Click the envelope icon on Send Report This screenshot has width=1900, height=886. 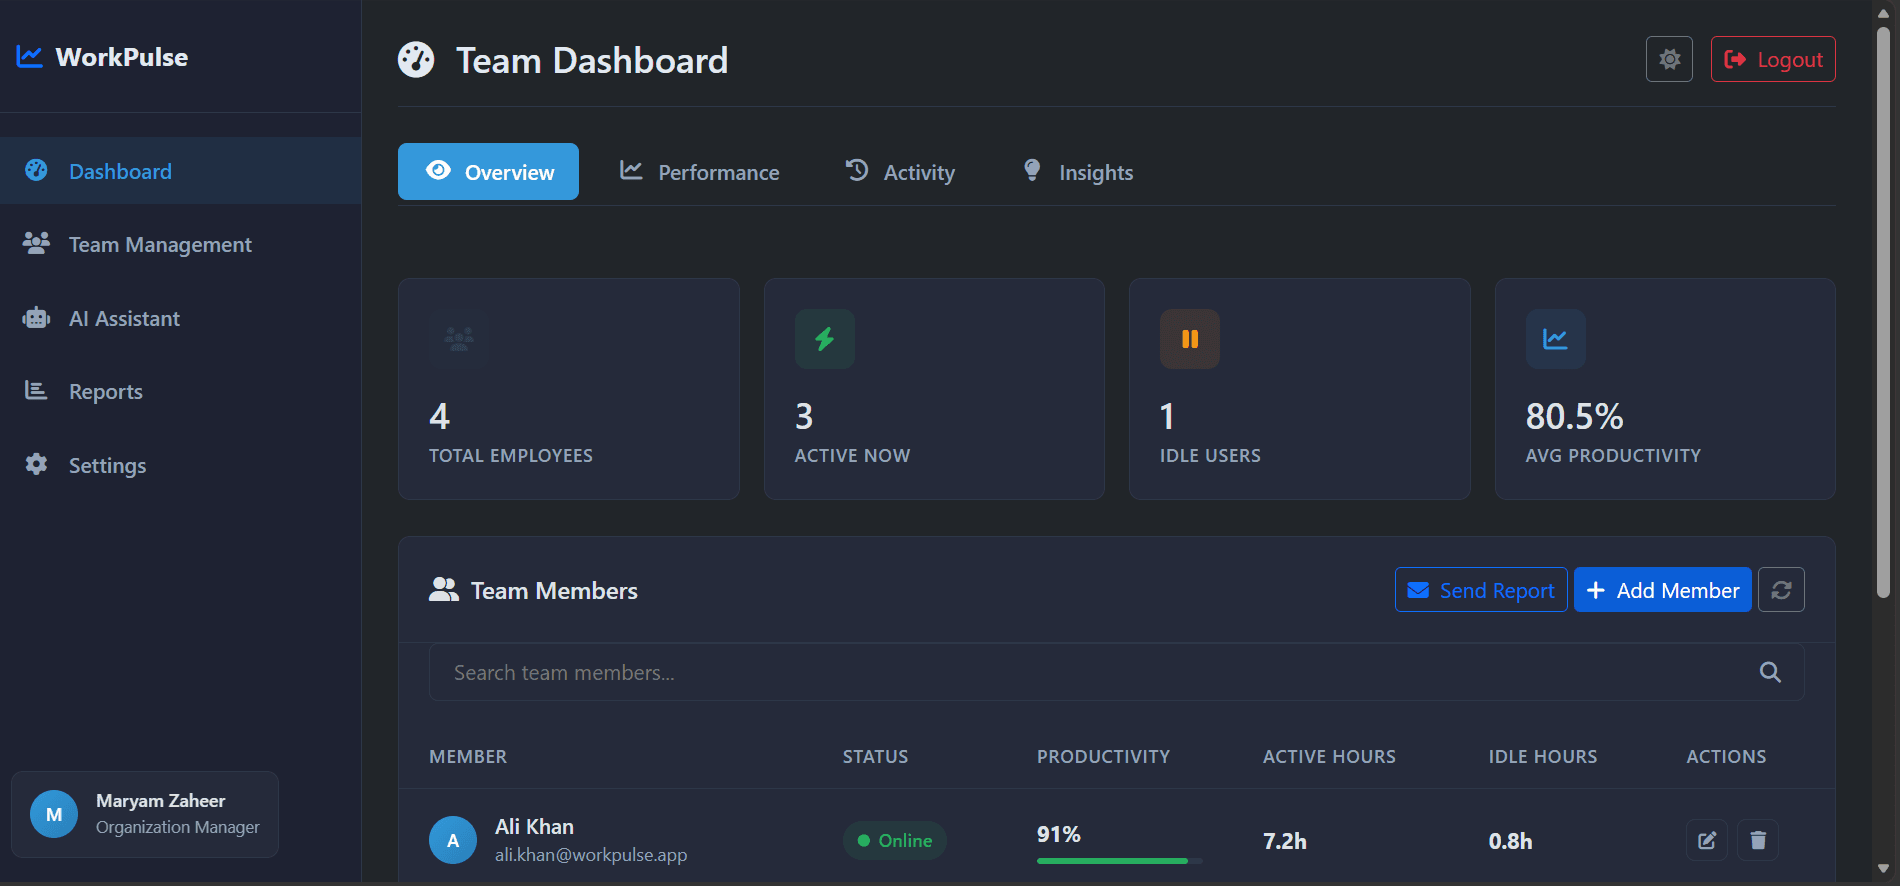1418,590
